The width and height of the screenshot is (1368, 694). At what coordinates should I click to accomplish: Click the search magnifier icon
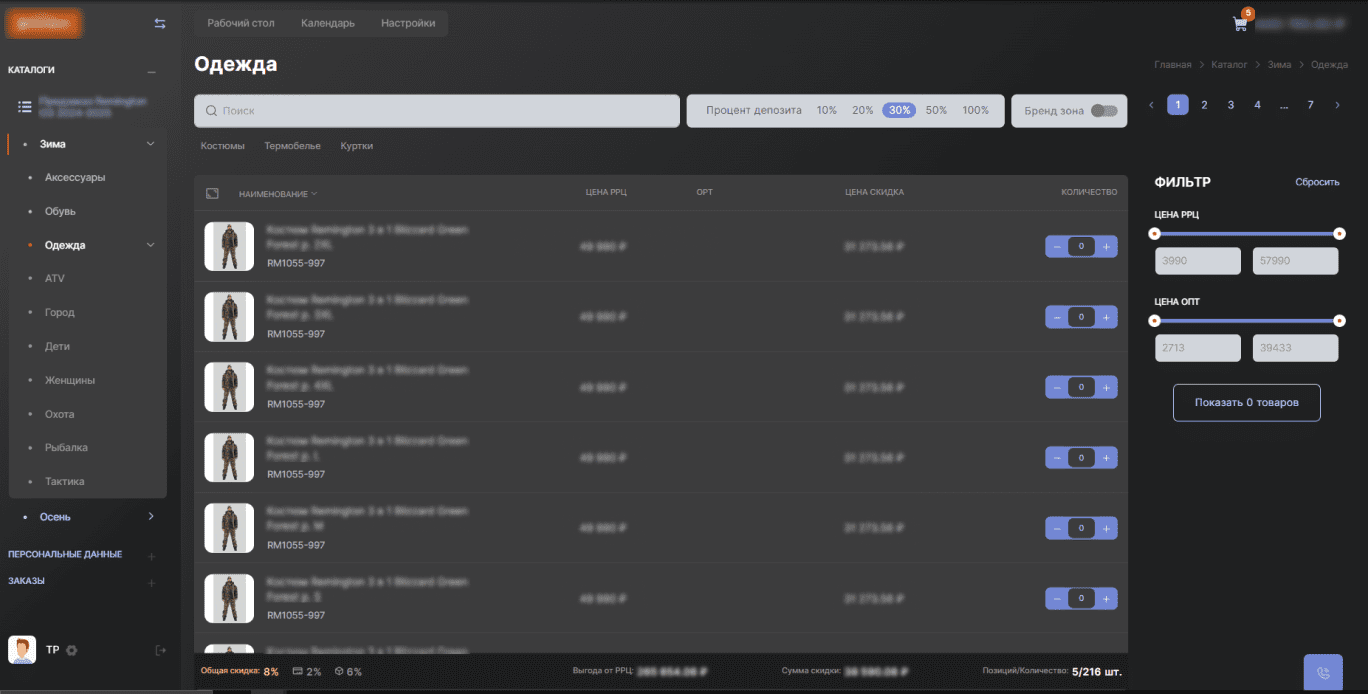211,111
